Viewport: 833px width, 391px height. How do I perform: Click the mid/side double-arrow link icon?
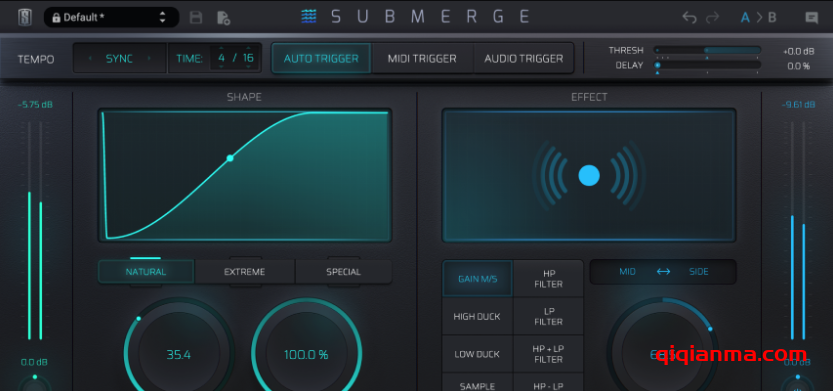(663, 271)
